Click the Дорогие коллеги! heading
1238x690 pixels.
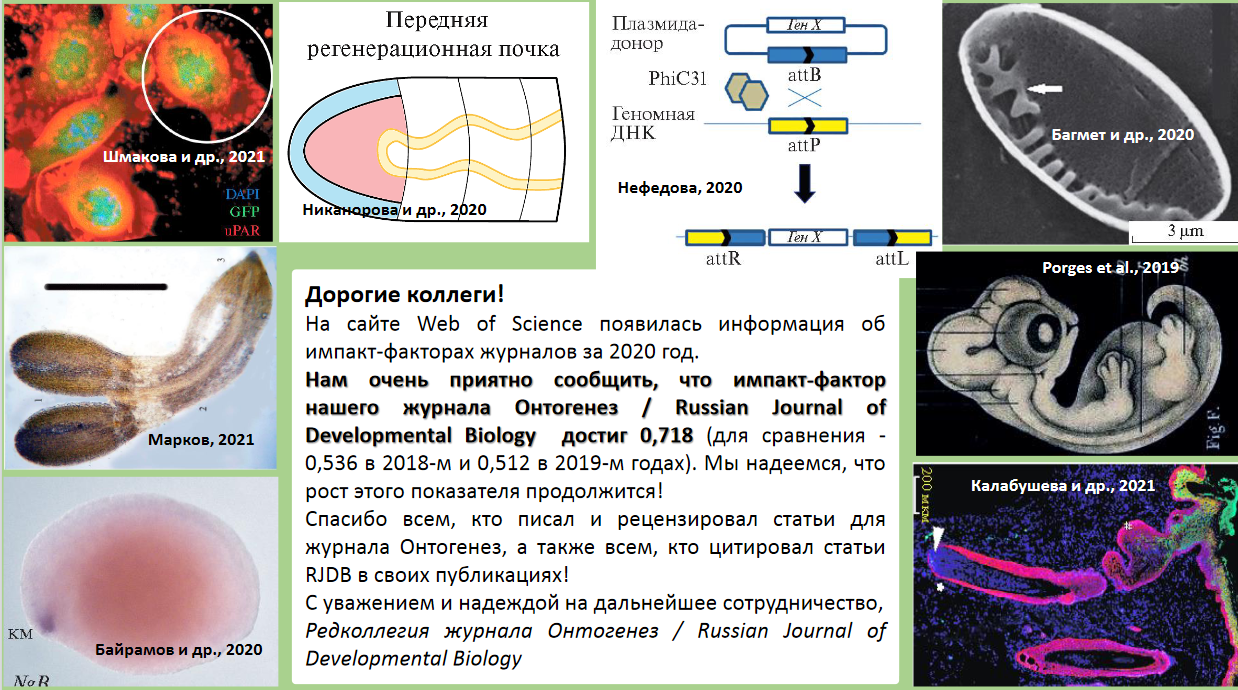404,295
